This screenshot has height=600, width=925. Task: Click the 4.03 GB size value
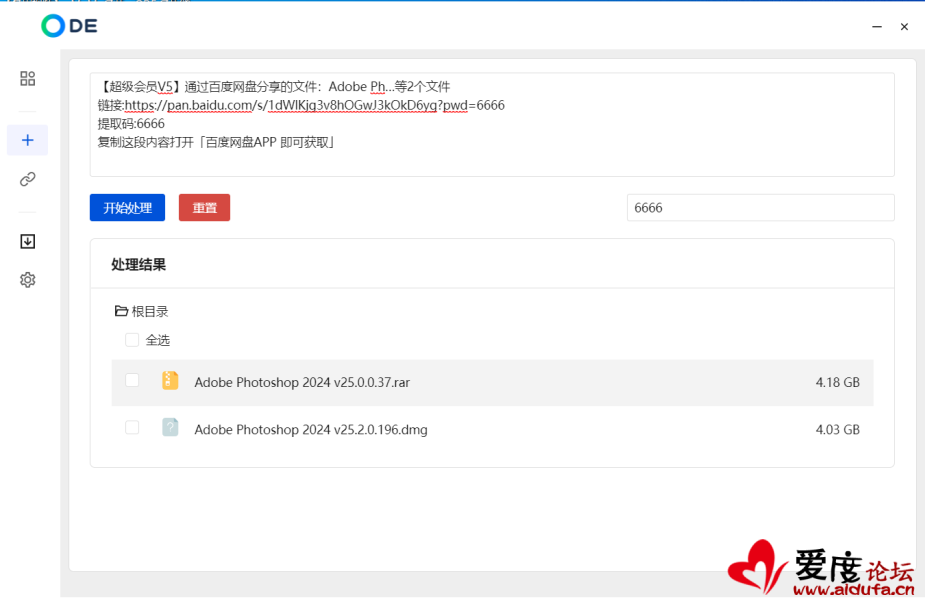tap(838, 429)
